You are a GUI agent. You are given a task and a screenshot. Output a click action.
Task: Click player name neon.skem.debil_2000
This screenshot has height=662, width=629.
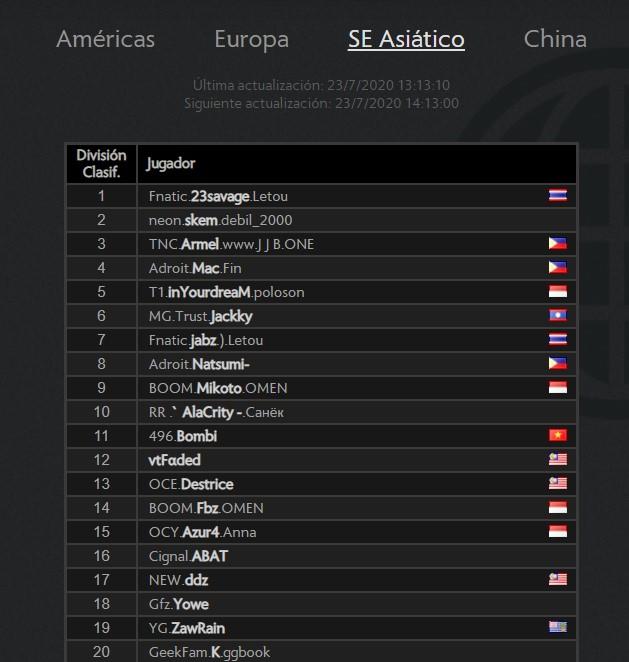tap(220, 220)
